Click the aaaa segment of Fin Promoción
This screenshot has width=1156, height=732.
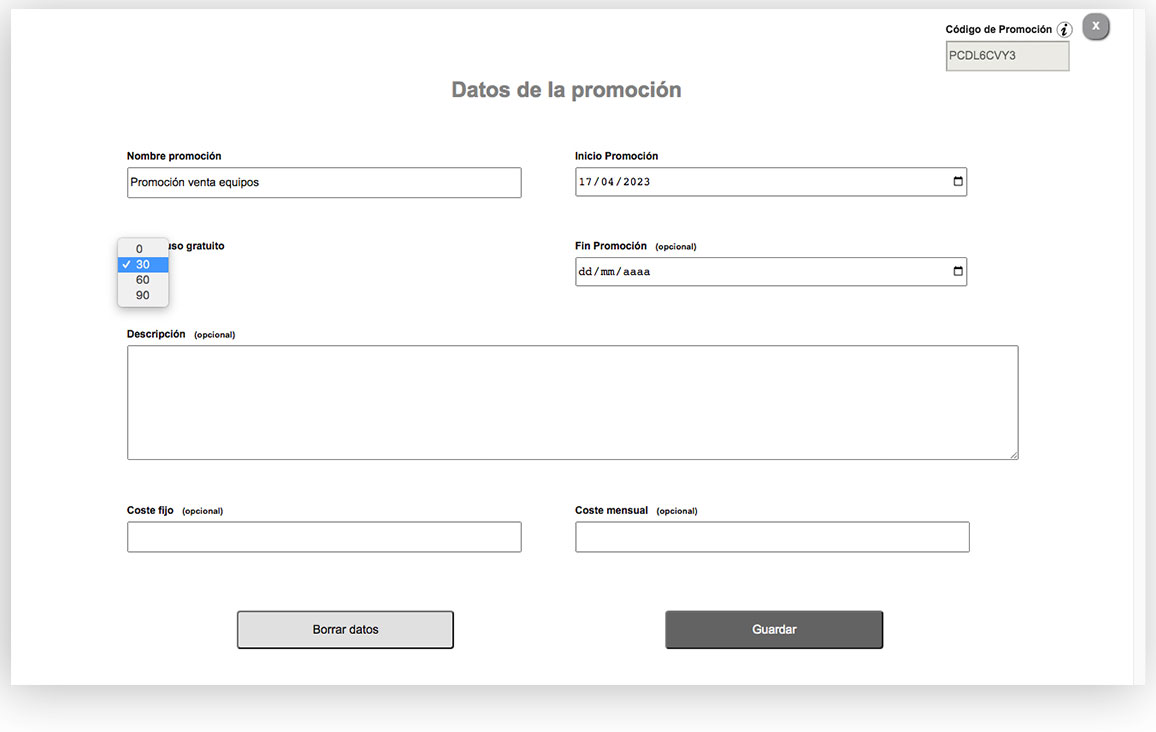pos(637,272)
